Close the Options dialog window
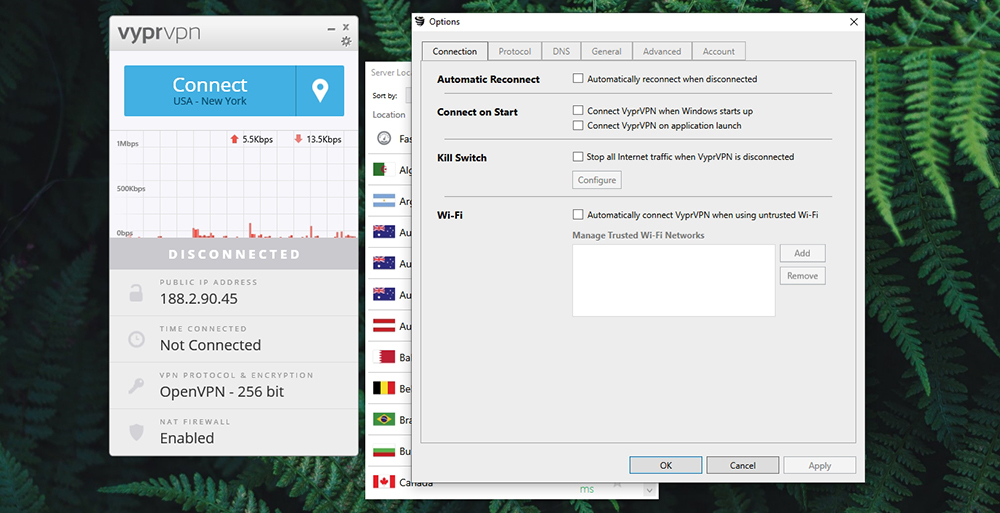 853,22
